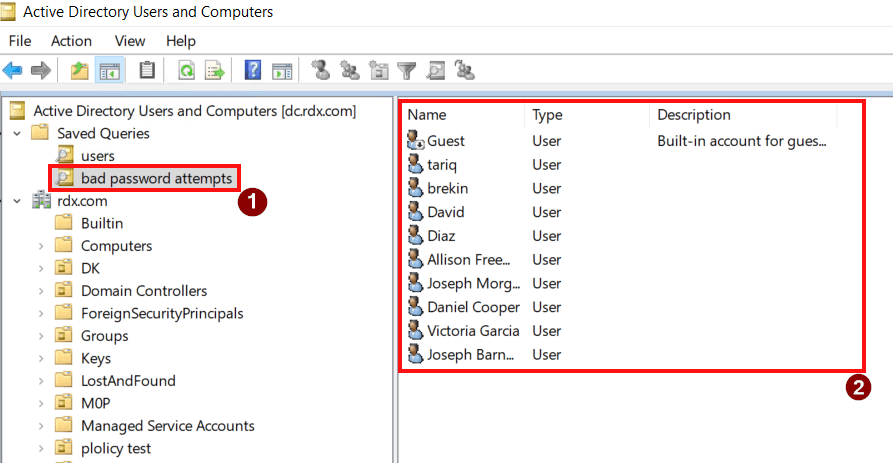Image resolution: width=893 pixels, height=463 pixels.
Task: Click the Find objects toolbar icon
Action: [x=436, y=70]
